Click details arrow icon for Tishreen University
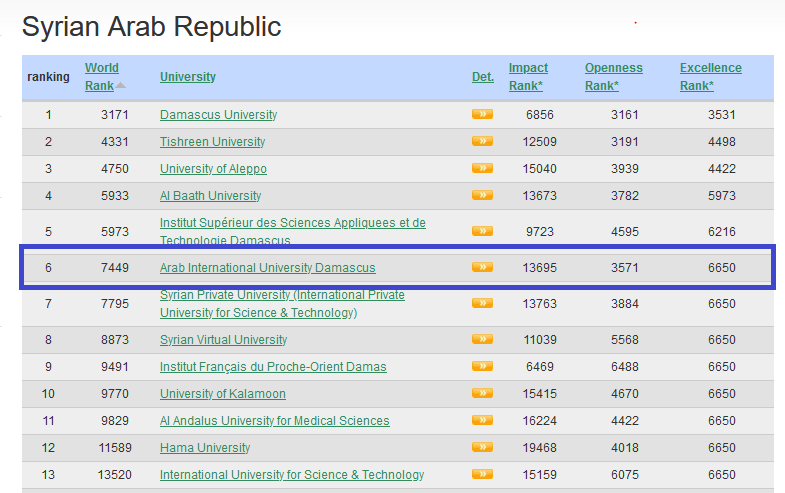This screenshot has height=493, width=785. pyautogui.click(x=482, y=141)
